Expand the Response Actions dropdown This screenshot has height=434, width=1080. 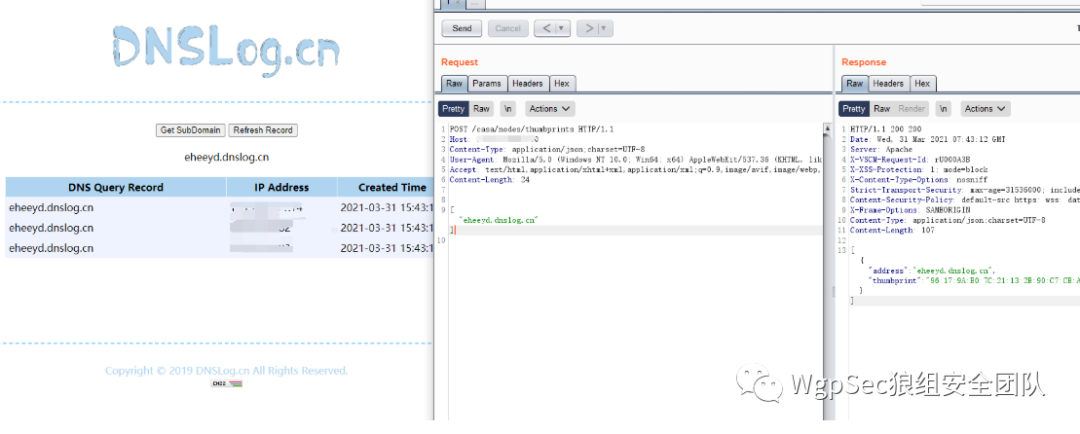(x=986, y=109)
